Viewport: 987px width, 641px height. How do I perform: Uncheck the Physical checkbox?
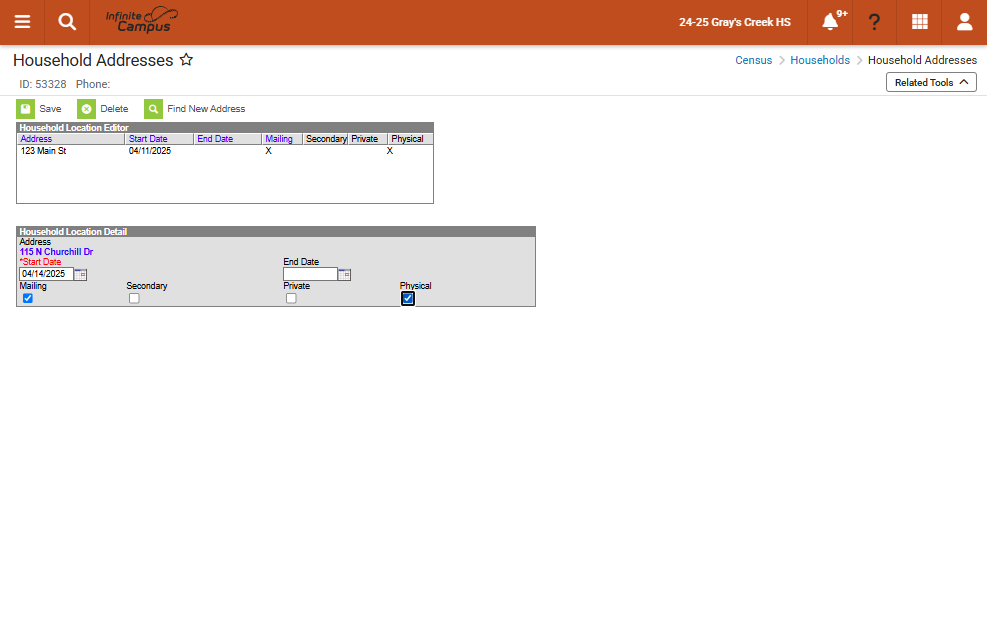click(x=408, y=298)
